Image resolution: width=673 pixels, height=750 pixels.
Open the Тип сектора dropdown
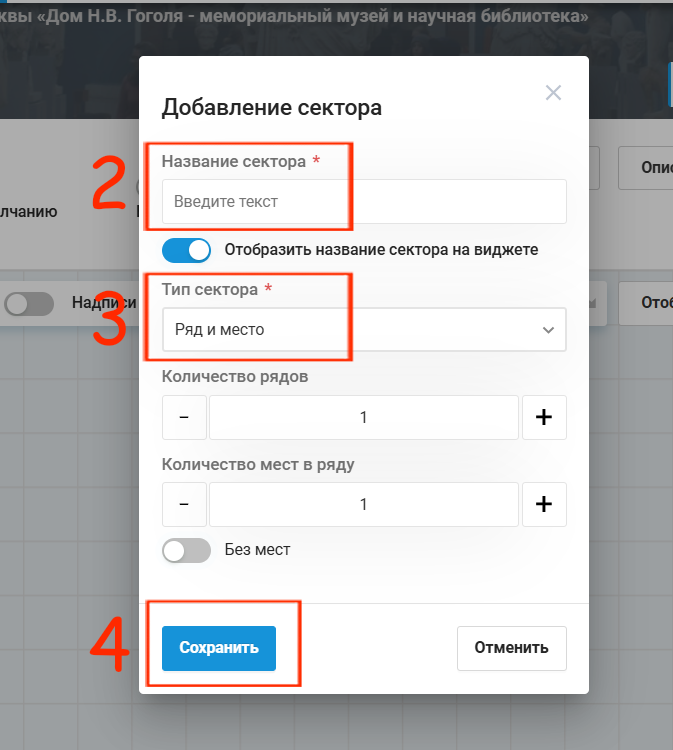(364, 330)
